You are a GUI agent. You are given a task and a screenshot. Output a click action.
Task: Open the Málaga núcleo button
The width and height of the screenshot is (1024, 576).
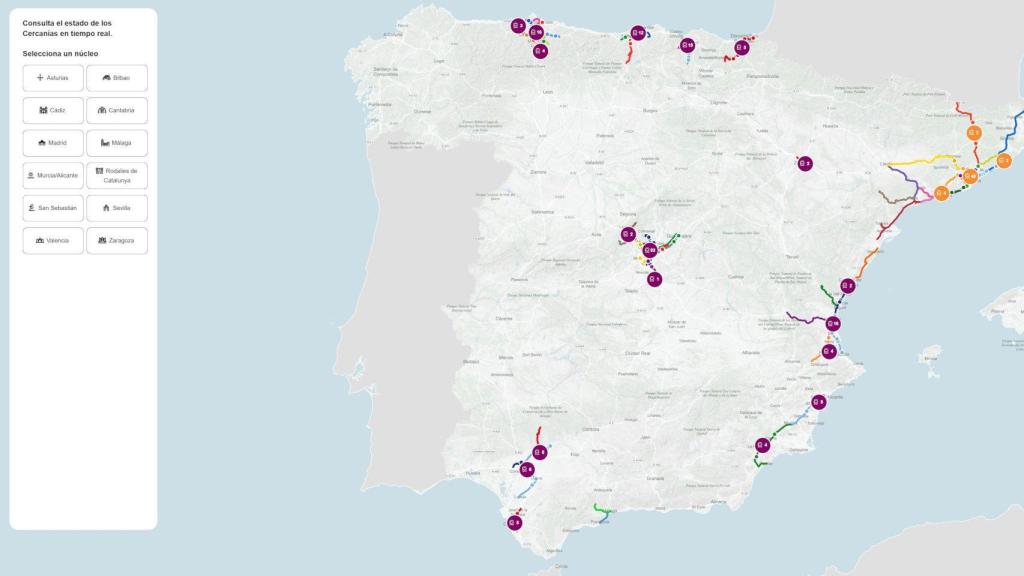(116, 142)
